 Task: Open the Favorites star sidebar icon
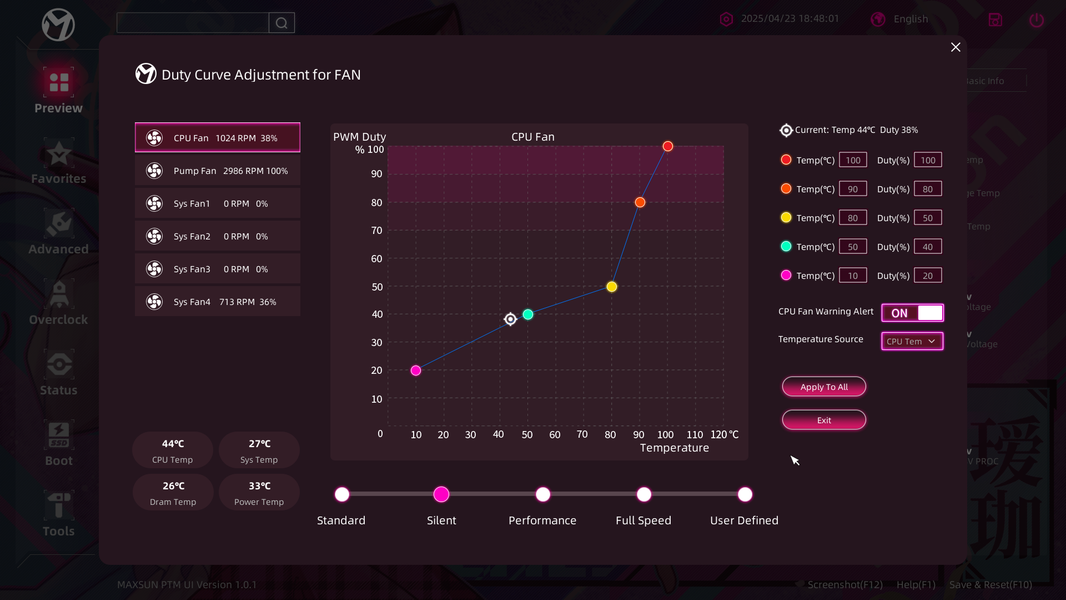(x=58, y=154)
